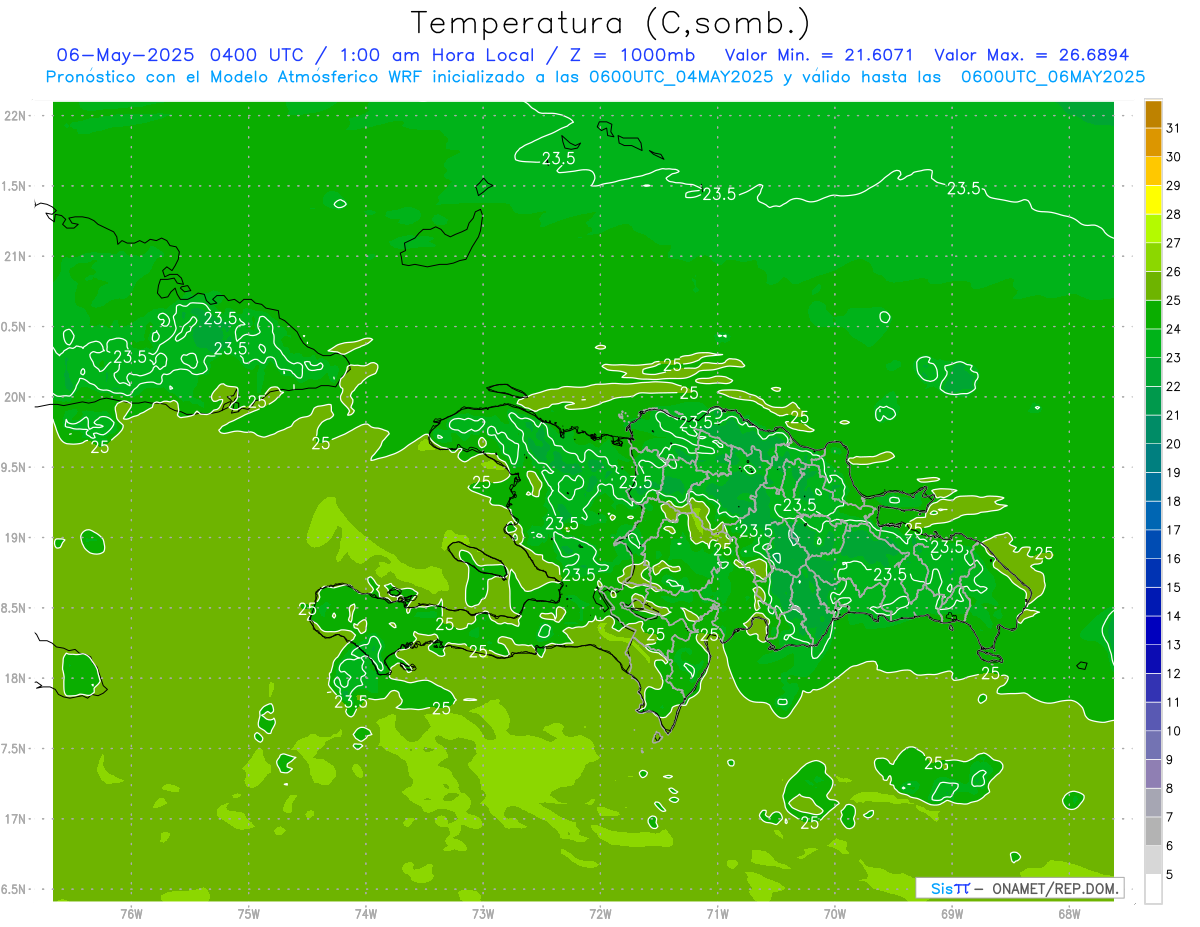Viewport: 1200px width, 927px height.
Task: Click the '72W' longitude axis label
Action: (600, 913)
